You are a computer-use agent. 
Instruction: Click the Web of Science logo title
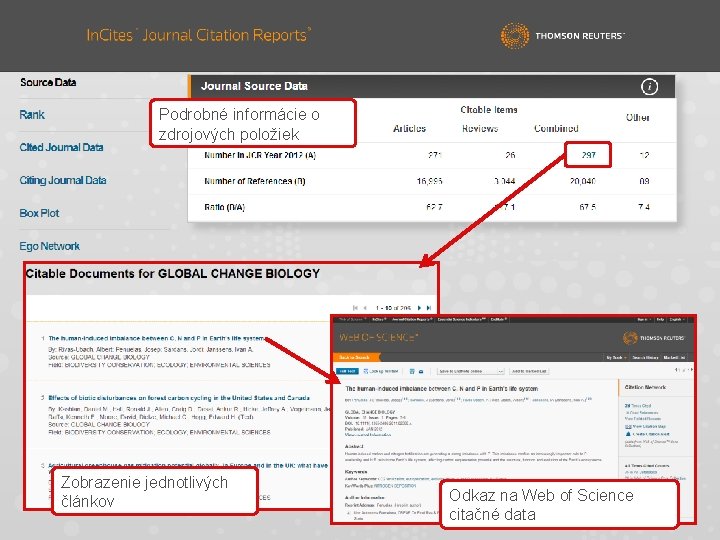pyautogui.click(x=378, y=338)
